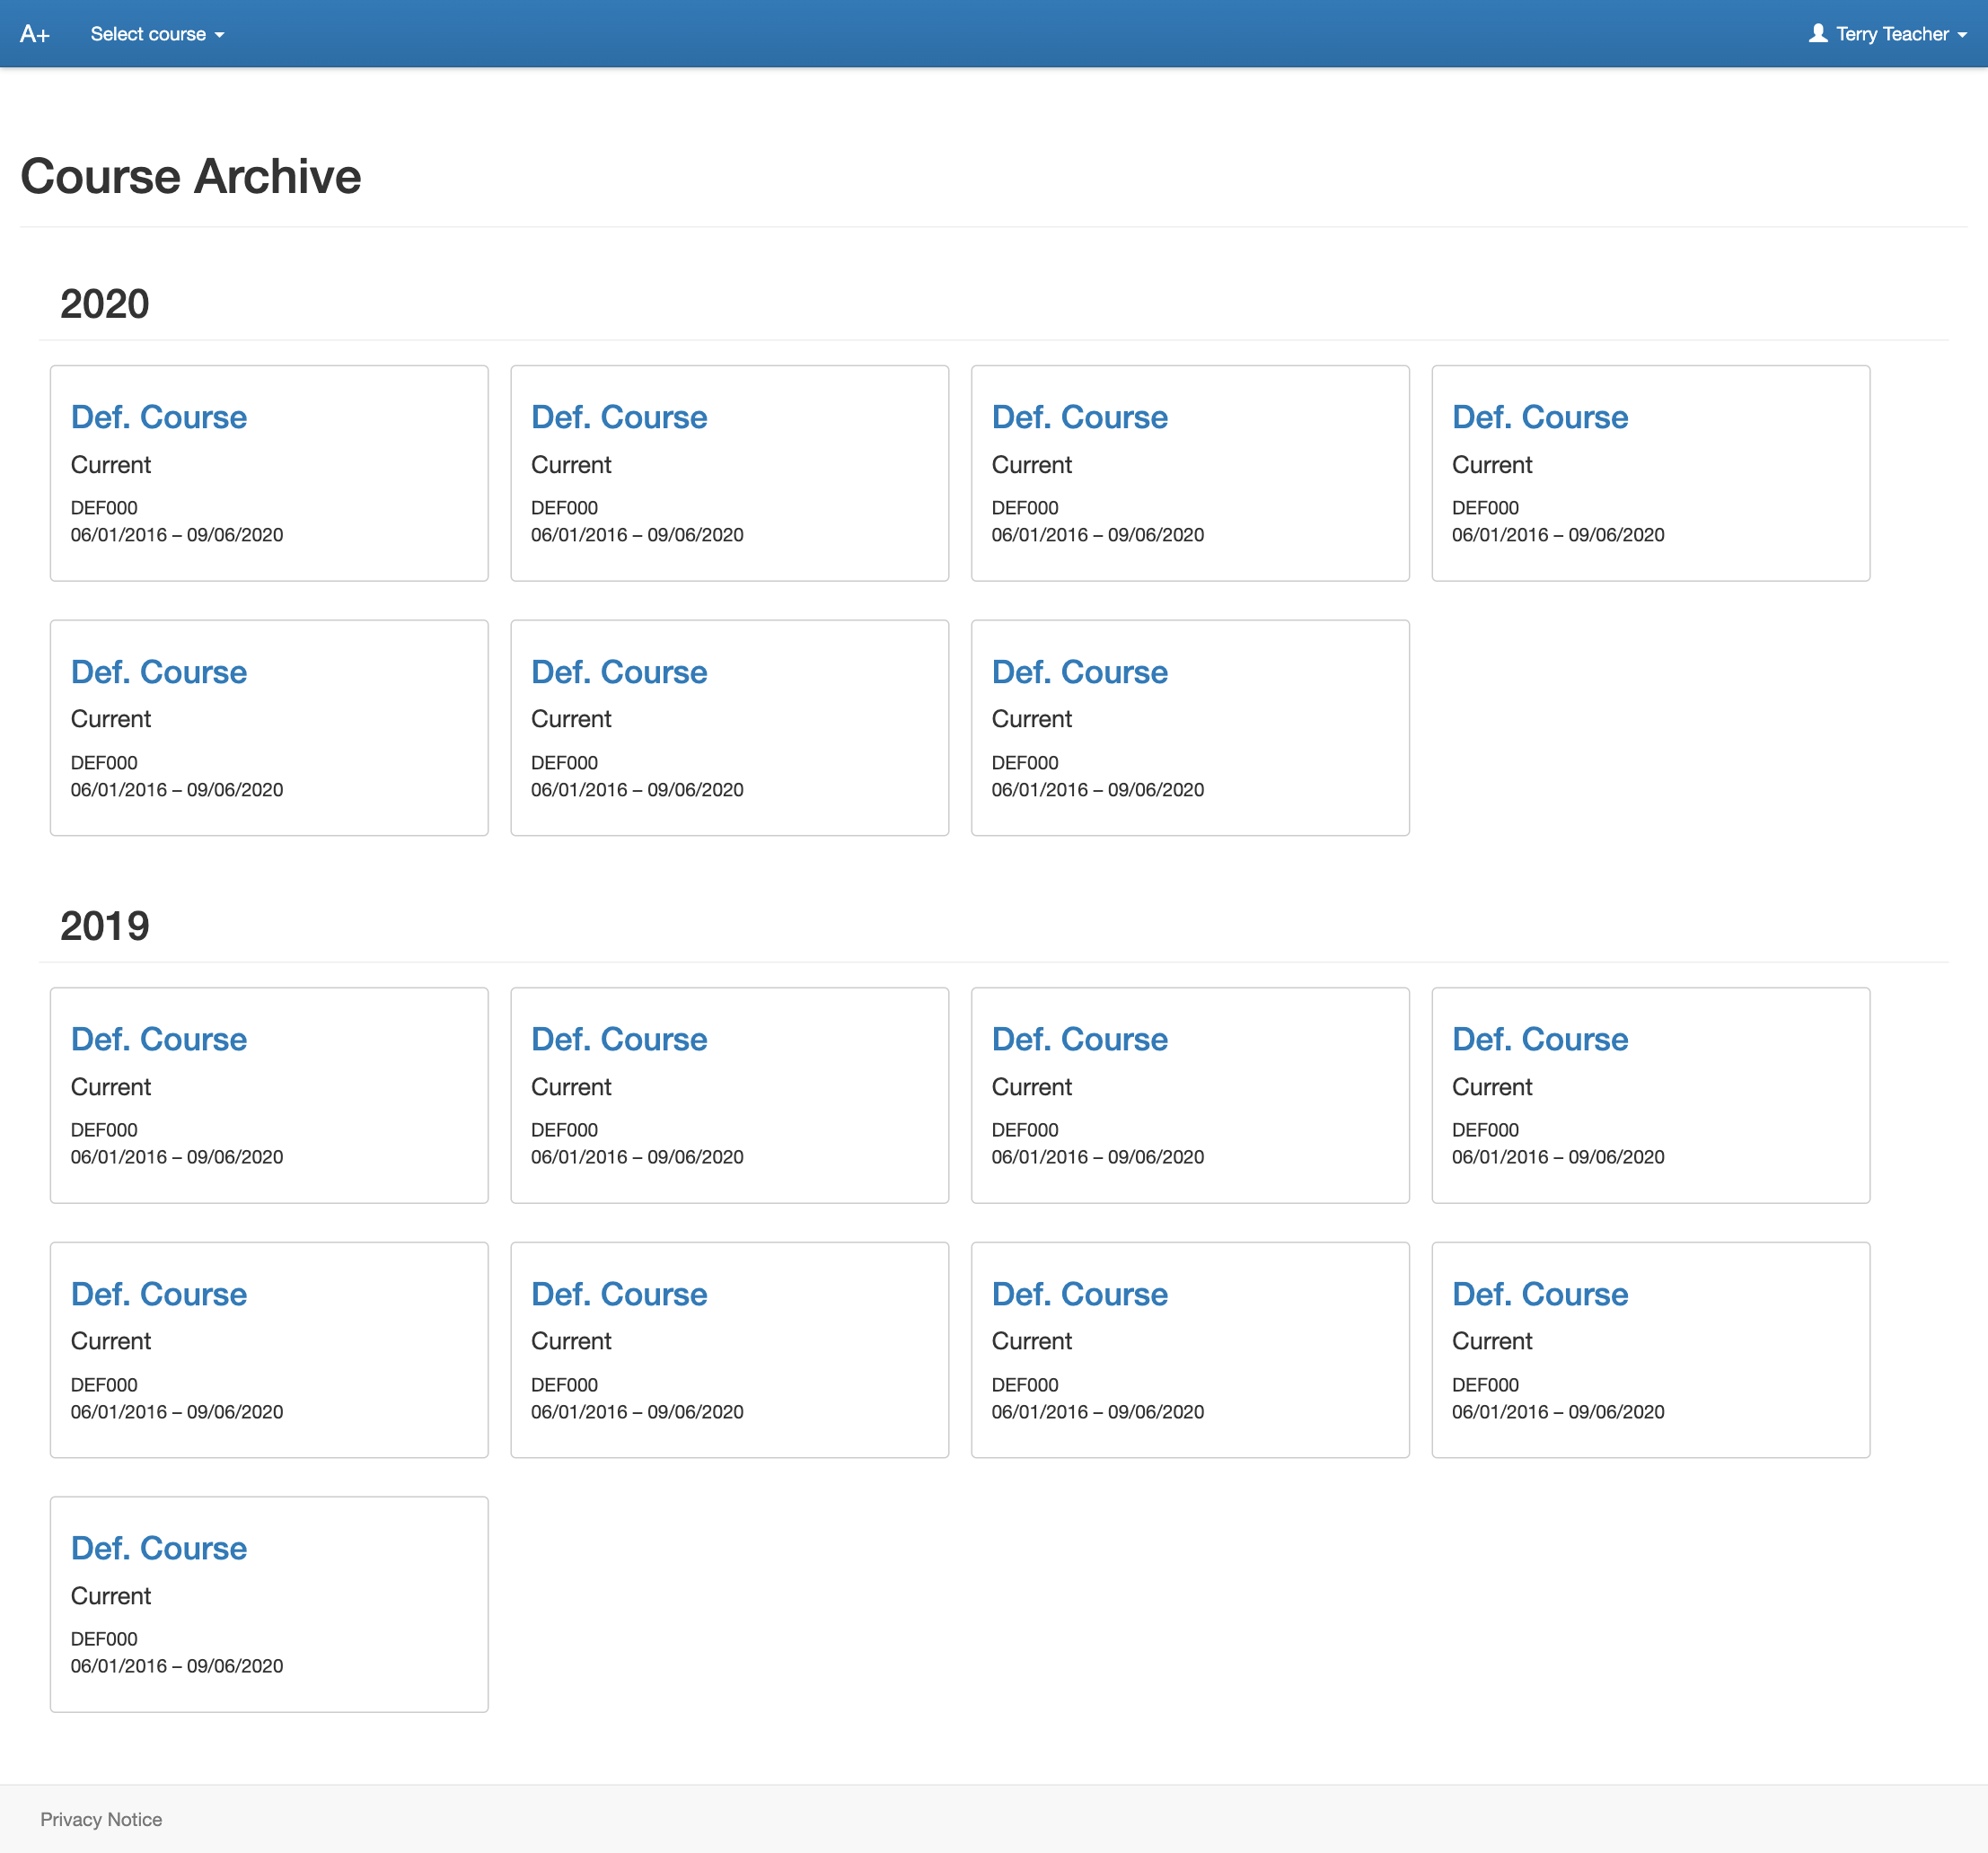The width and height of the screenshot is (1988, 1853).
Task: Open second Def. Course in 2019's first row
Action: coord(618,1039)
